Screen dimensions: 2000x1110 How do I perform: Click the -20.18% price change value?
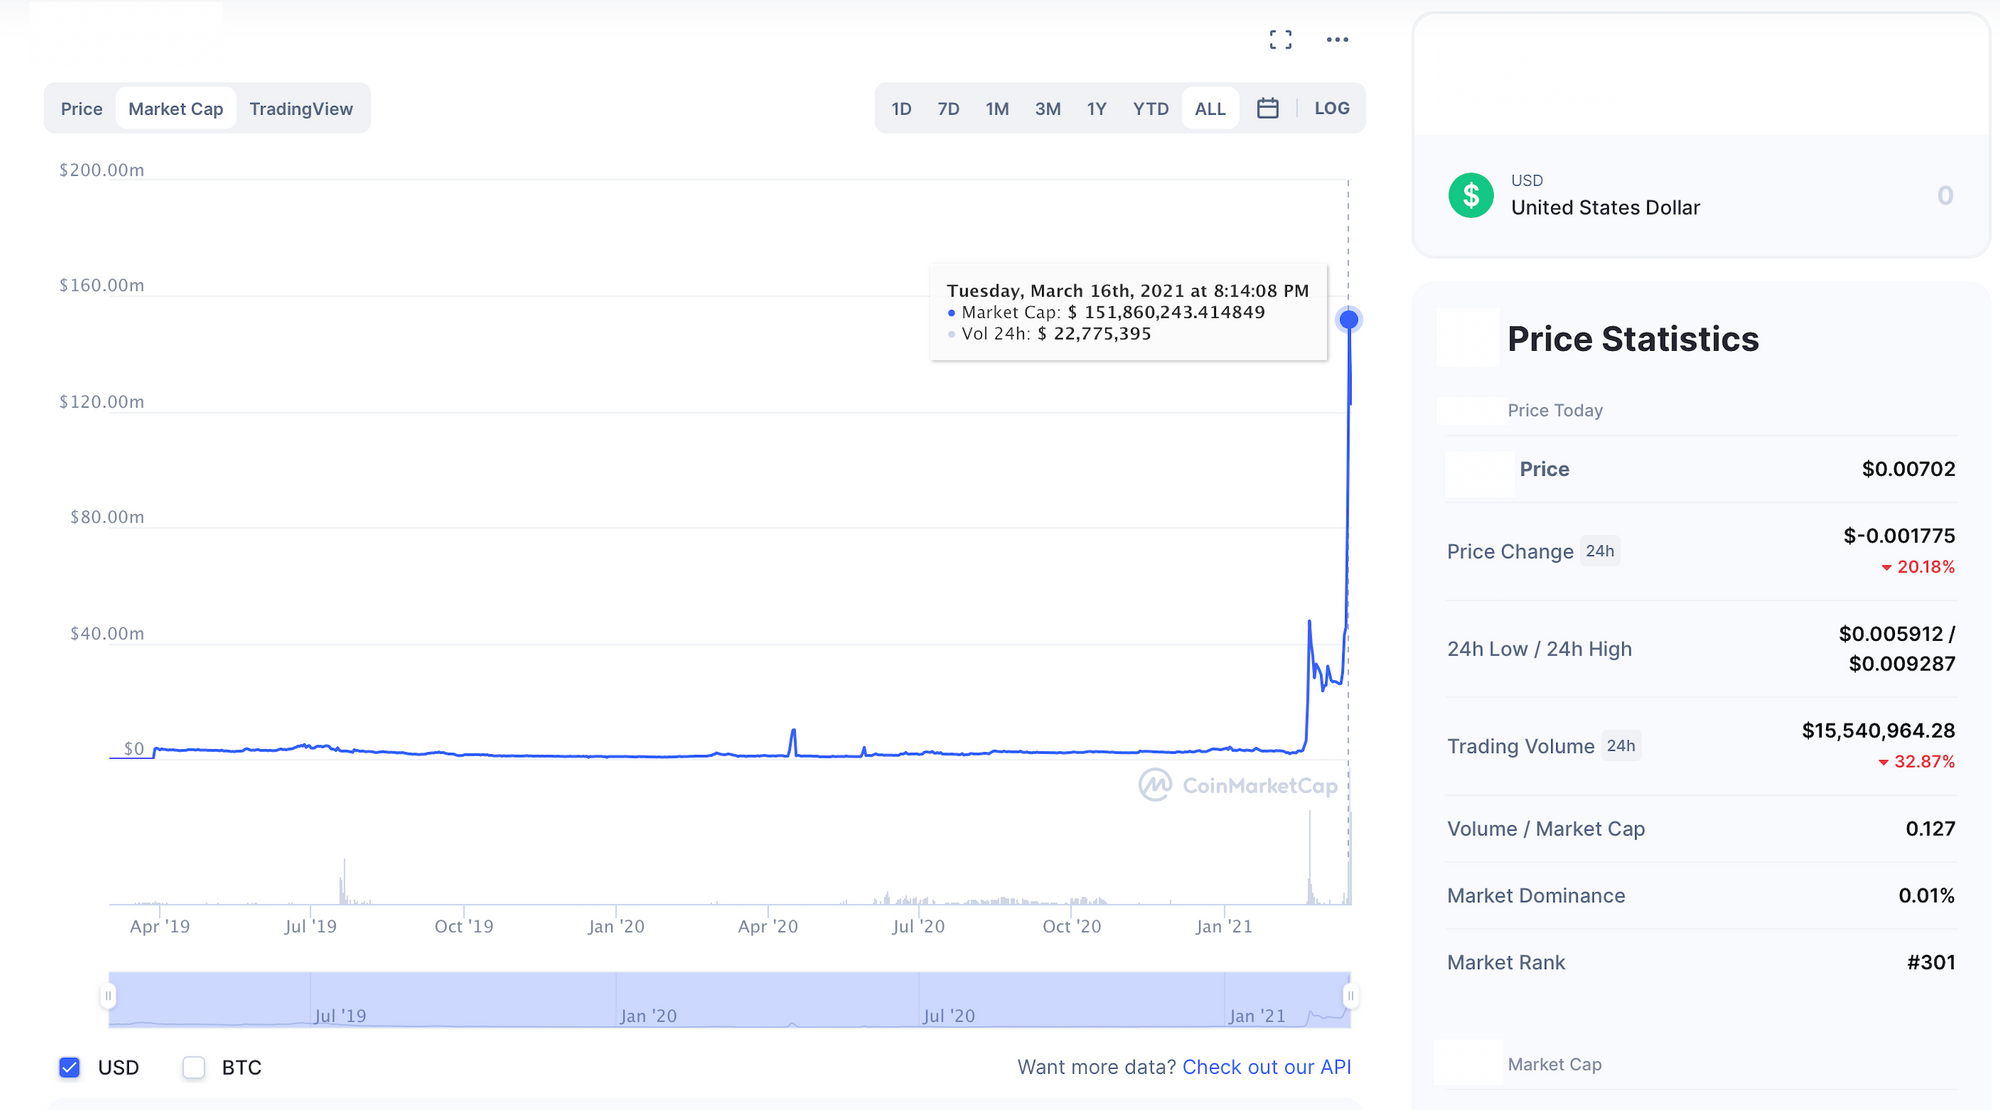coord(1917,567)
